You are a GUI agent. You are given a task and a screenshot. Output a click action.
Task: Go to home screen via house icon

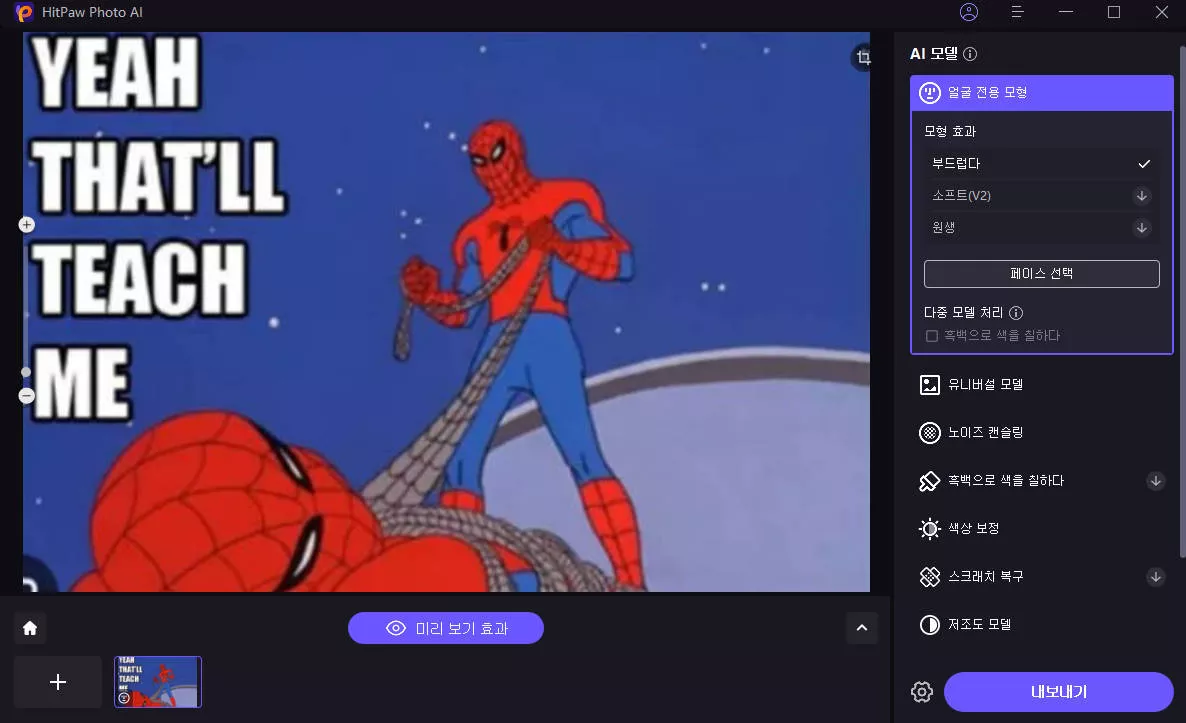[x=30, y=628]
